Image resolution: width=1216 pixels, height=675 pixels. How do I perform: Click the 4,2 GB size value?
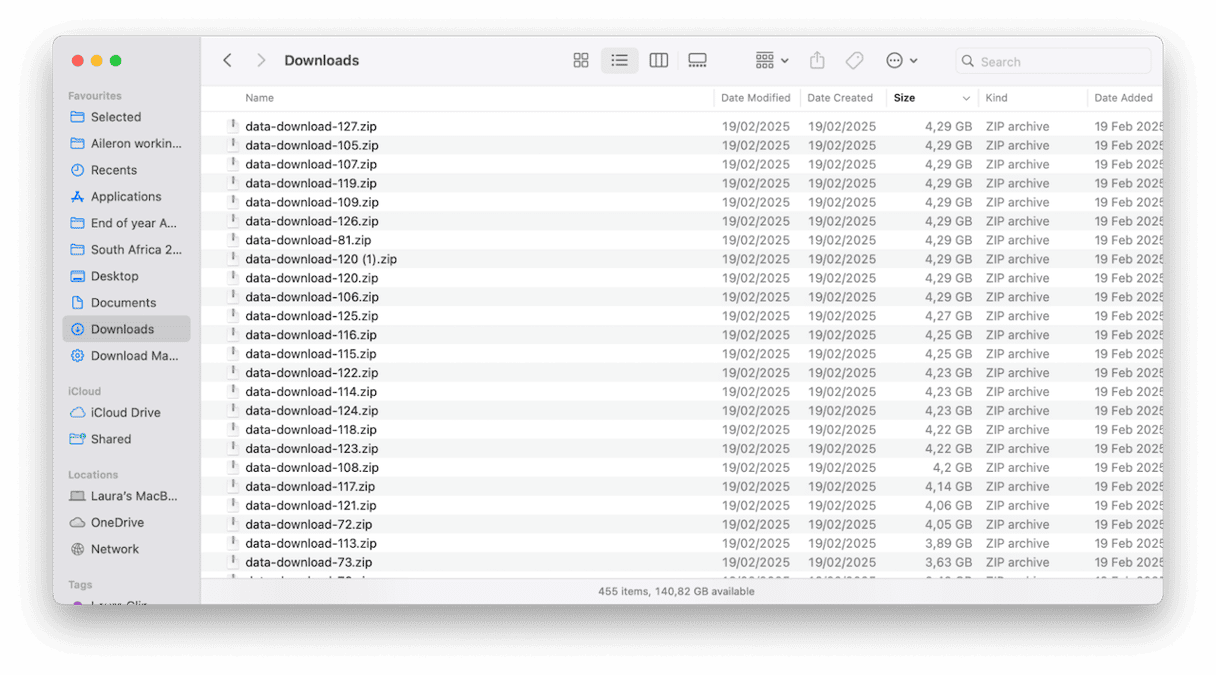click(x=952, y=468)
